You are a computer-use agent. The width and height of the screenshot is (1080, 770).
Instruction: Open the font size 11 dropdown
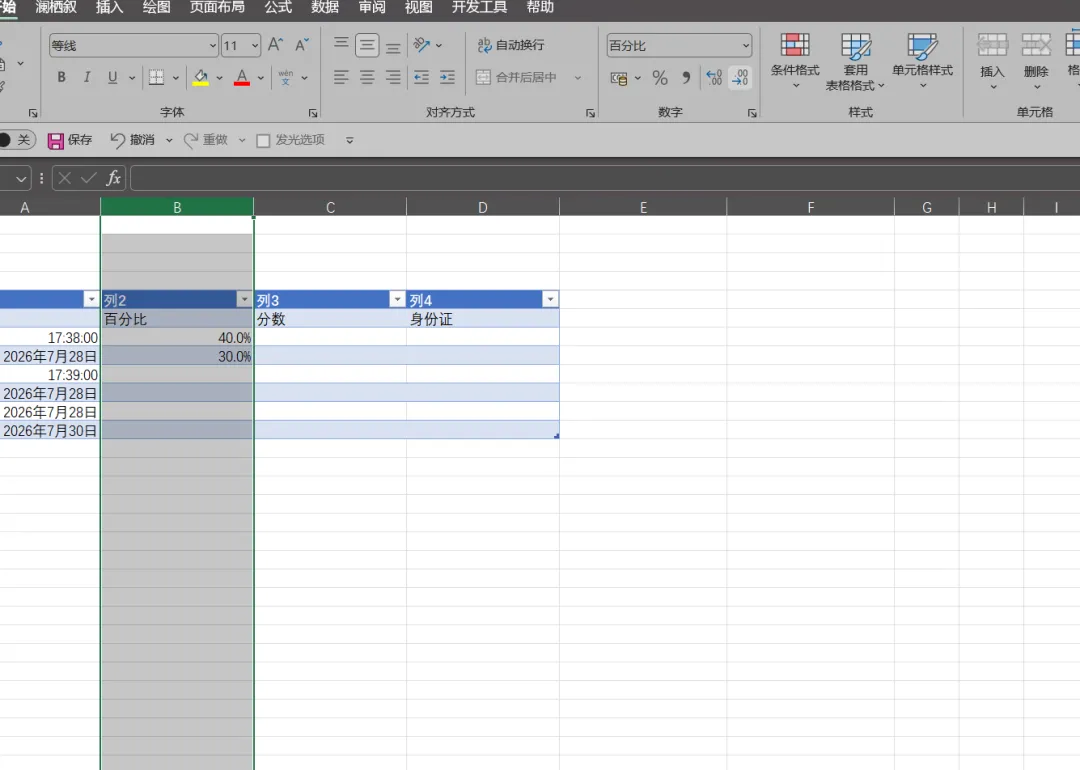click(x=255, y=45)
